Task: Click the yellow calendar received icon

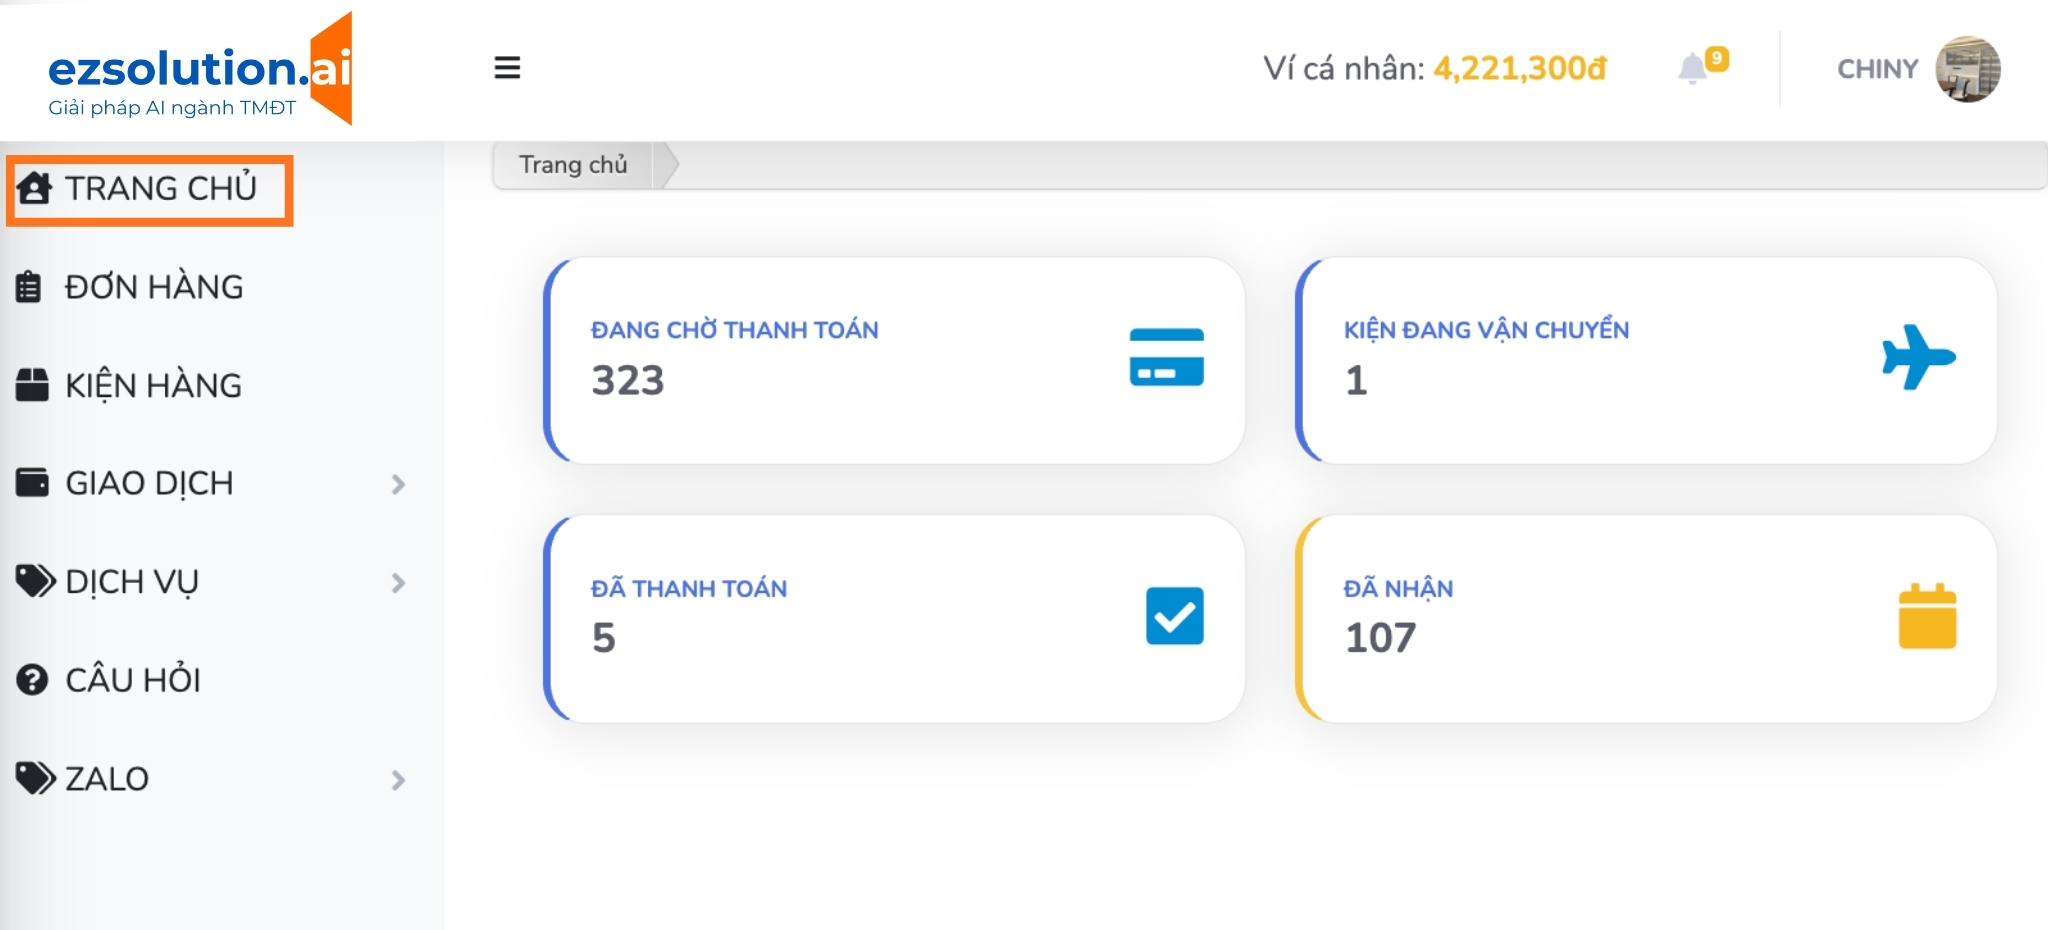Action: pos(1927,616)
